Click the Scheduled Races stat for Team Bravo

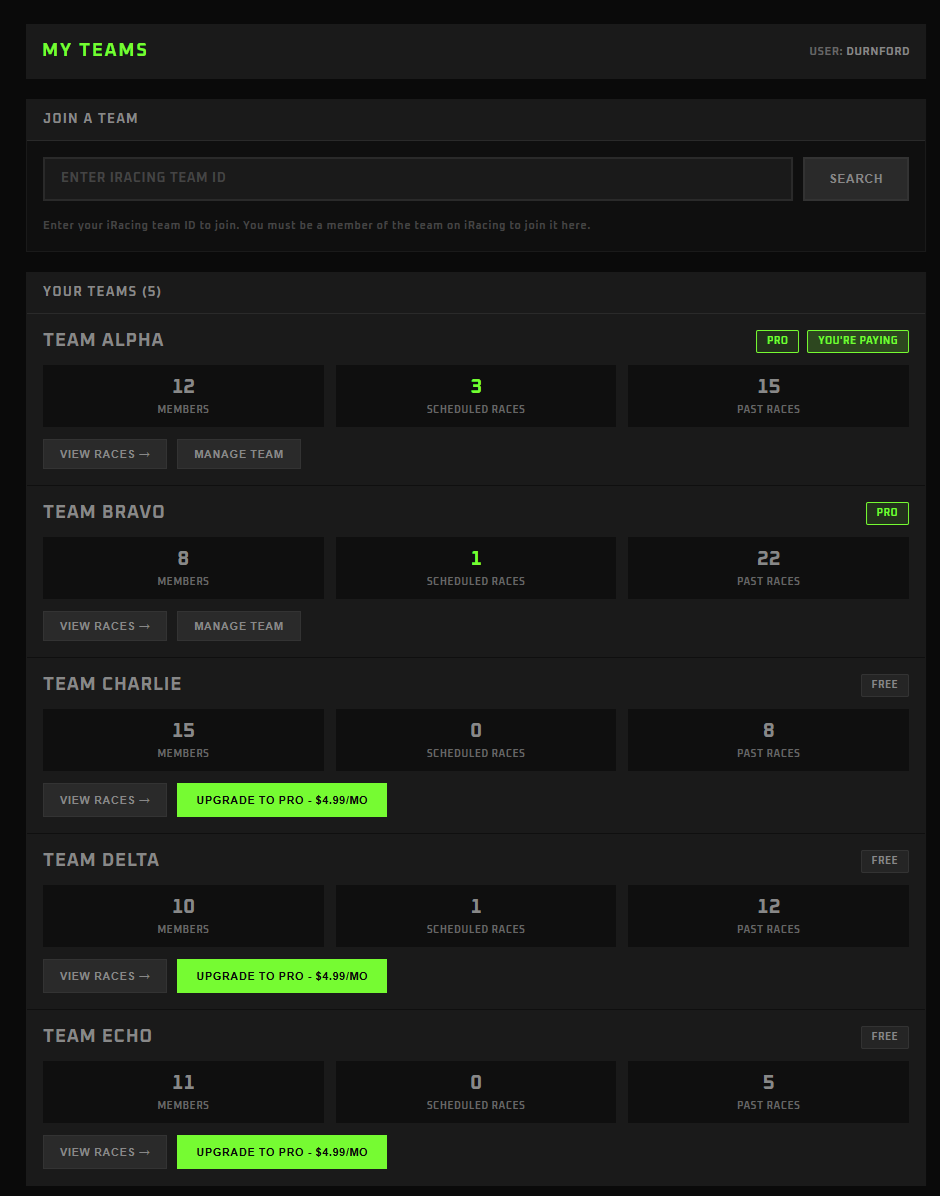click(x=475, y=567)
